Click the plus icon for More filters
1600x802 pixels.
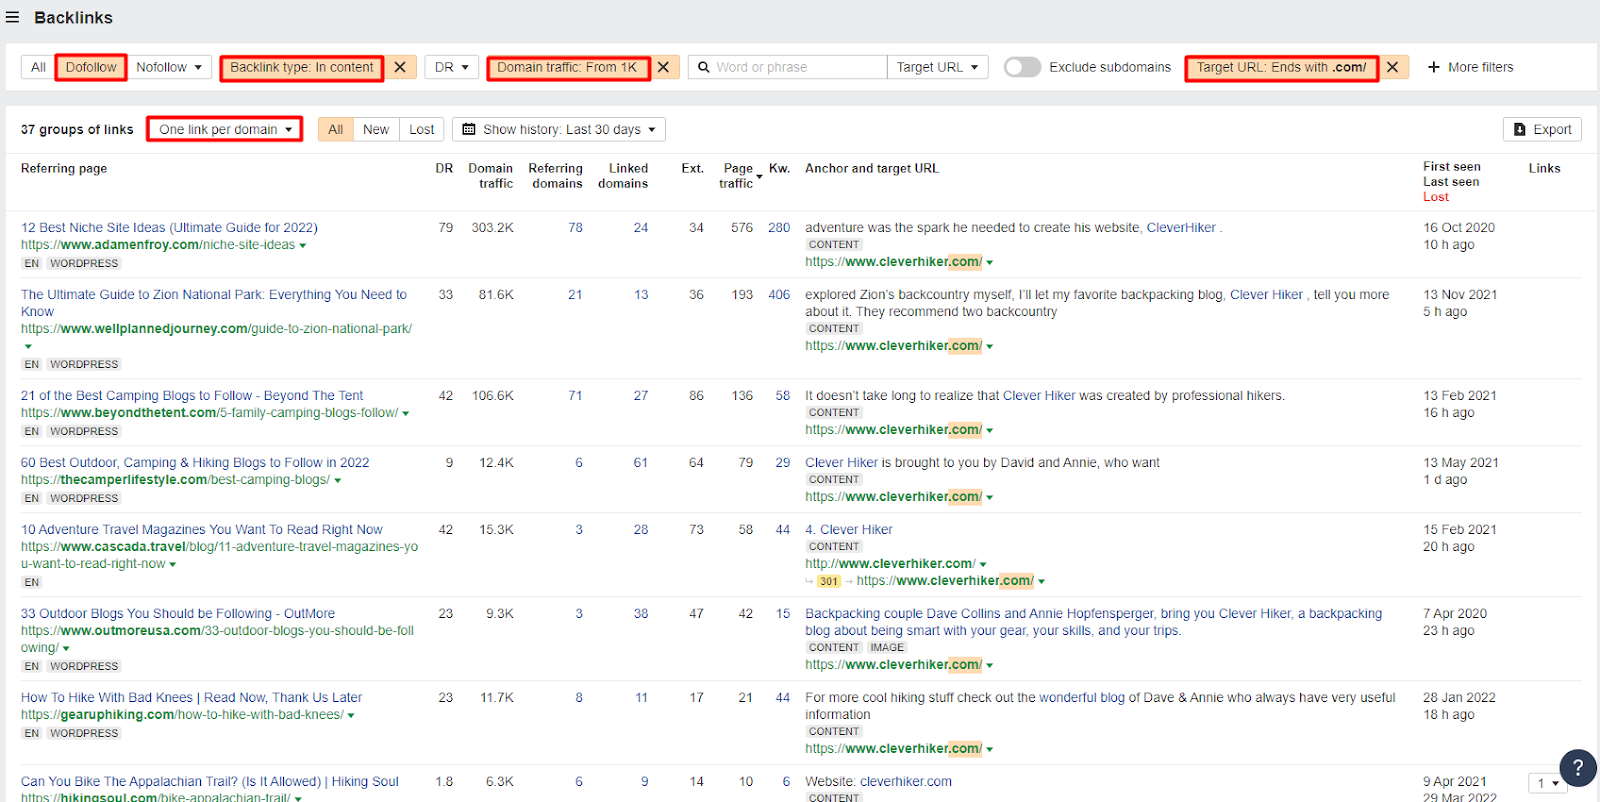1434,67
